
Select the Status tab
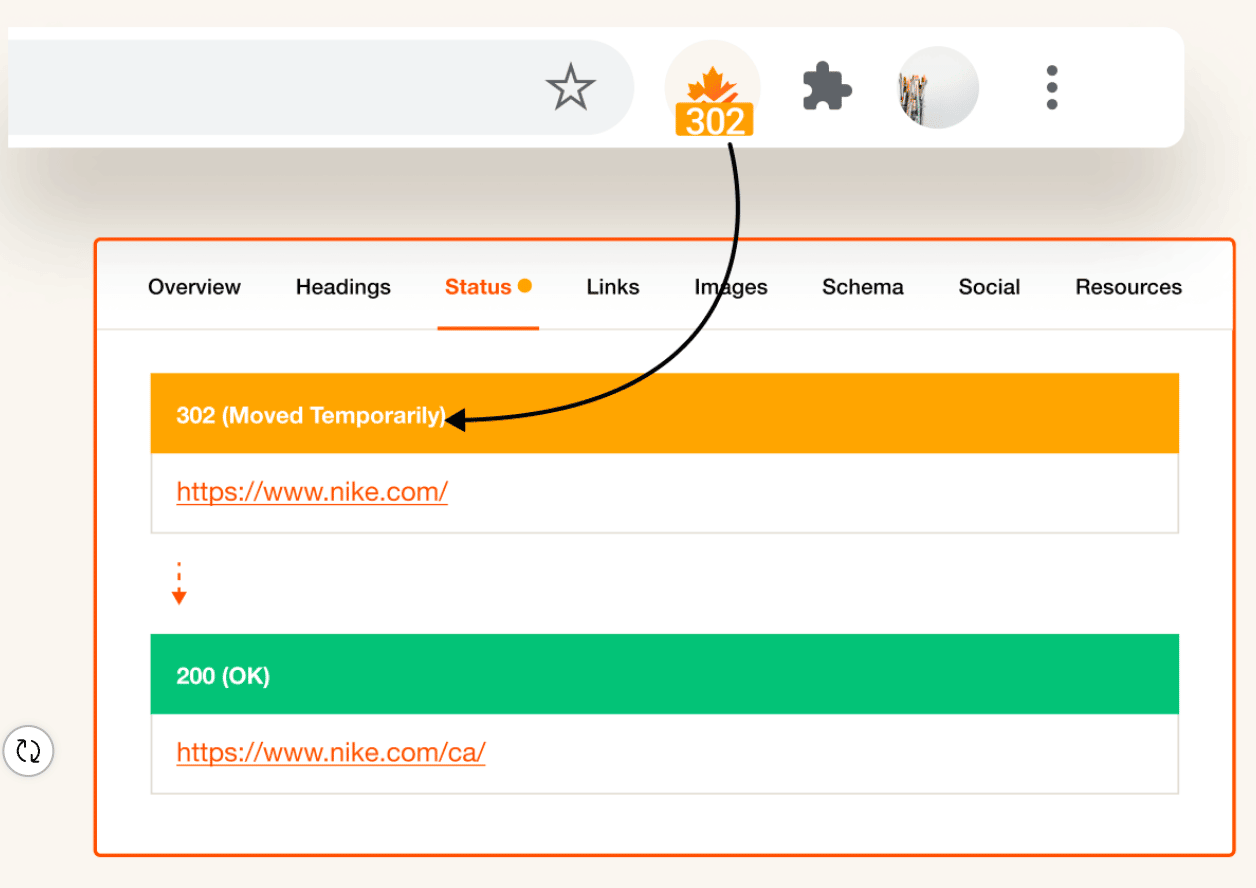tap(488, 287)
